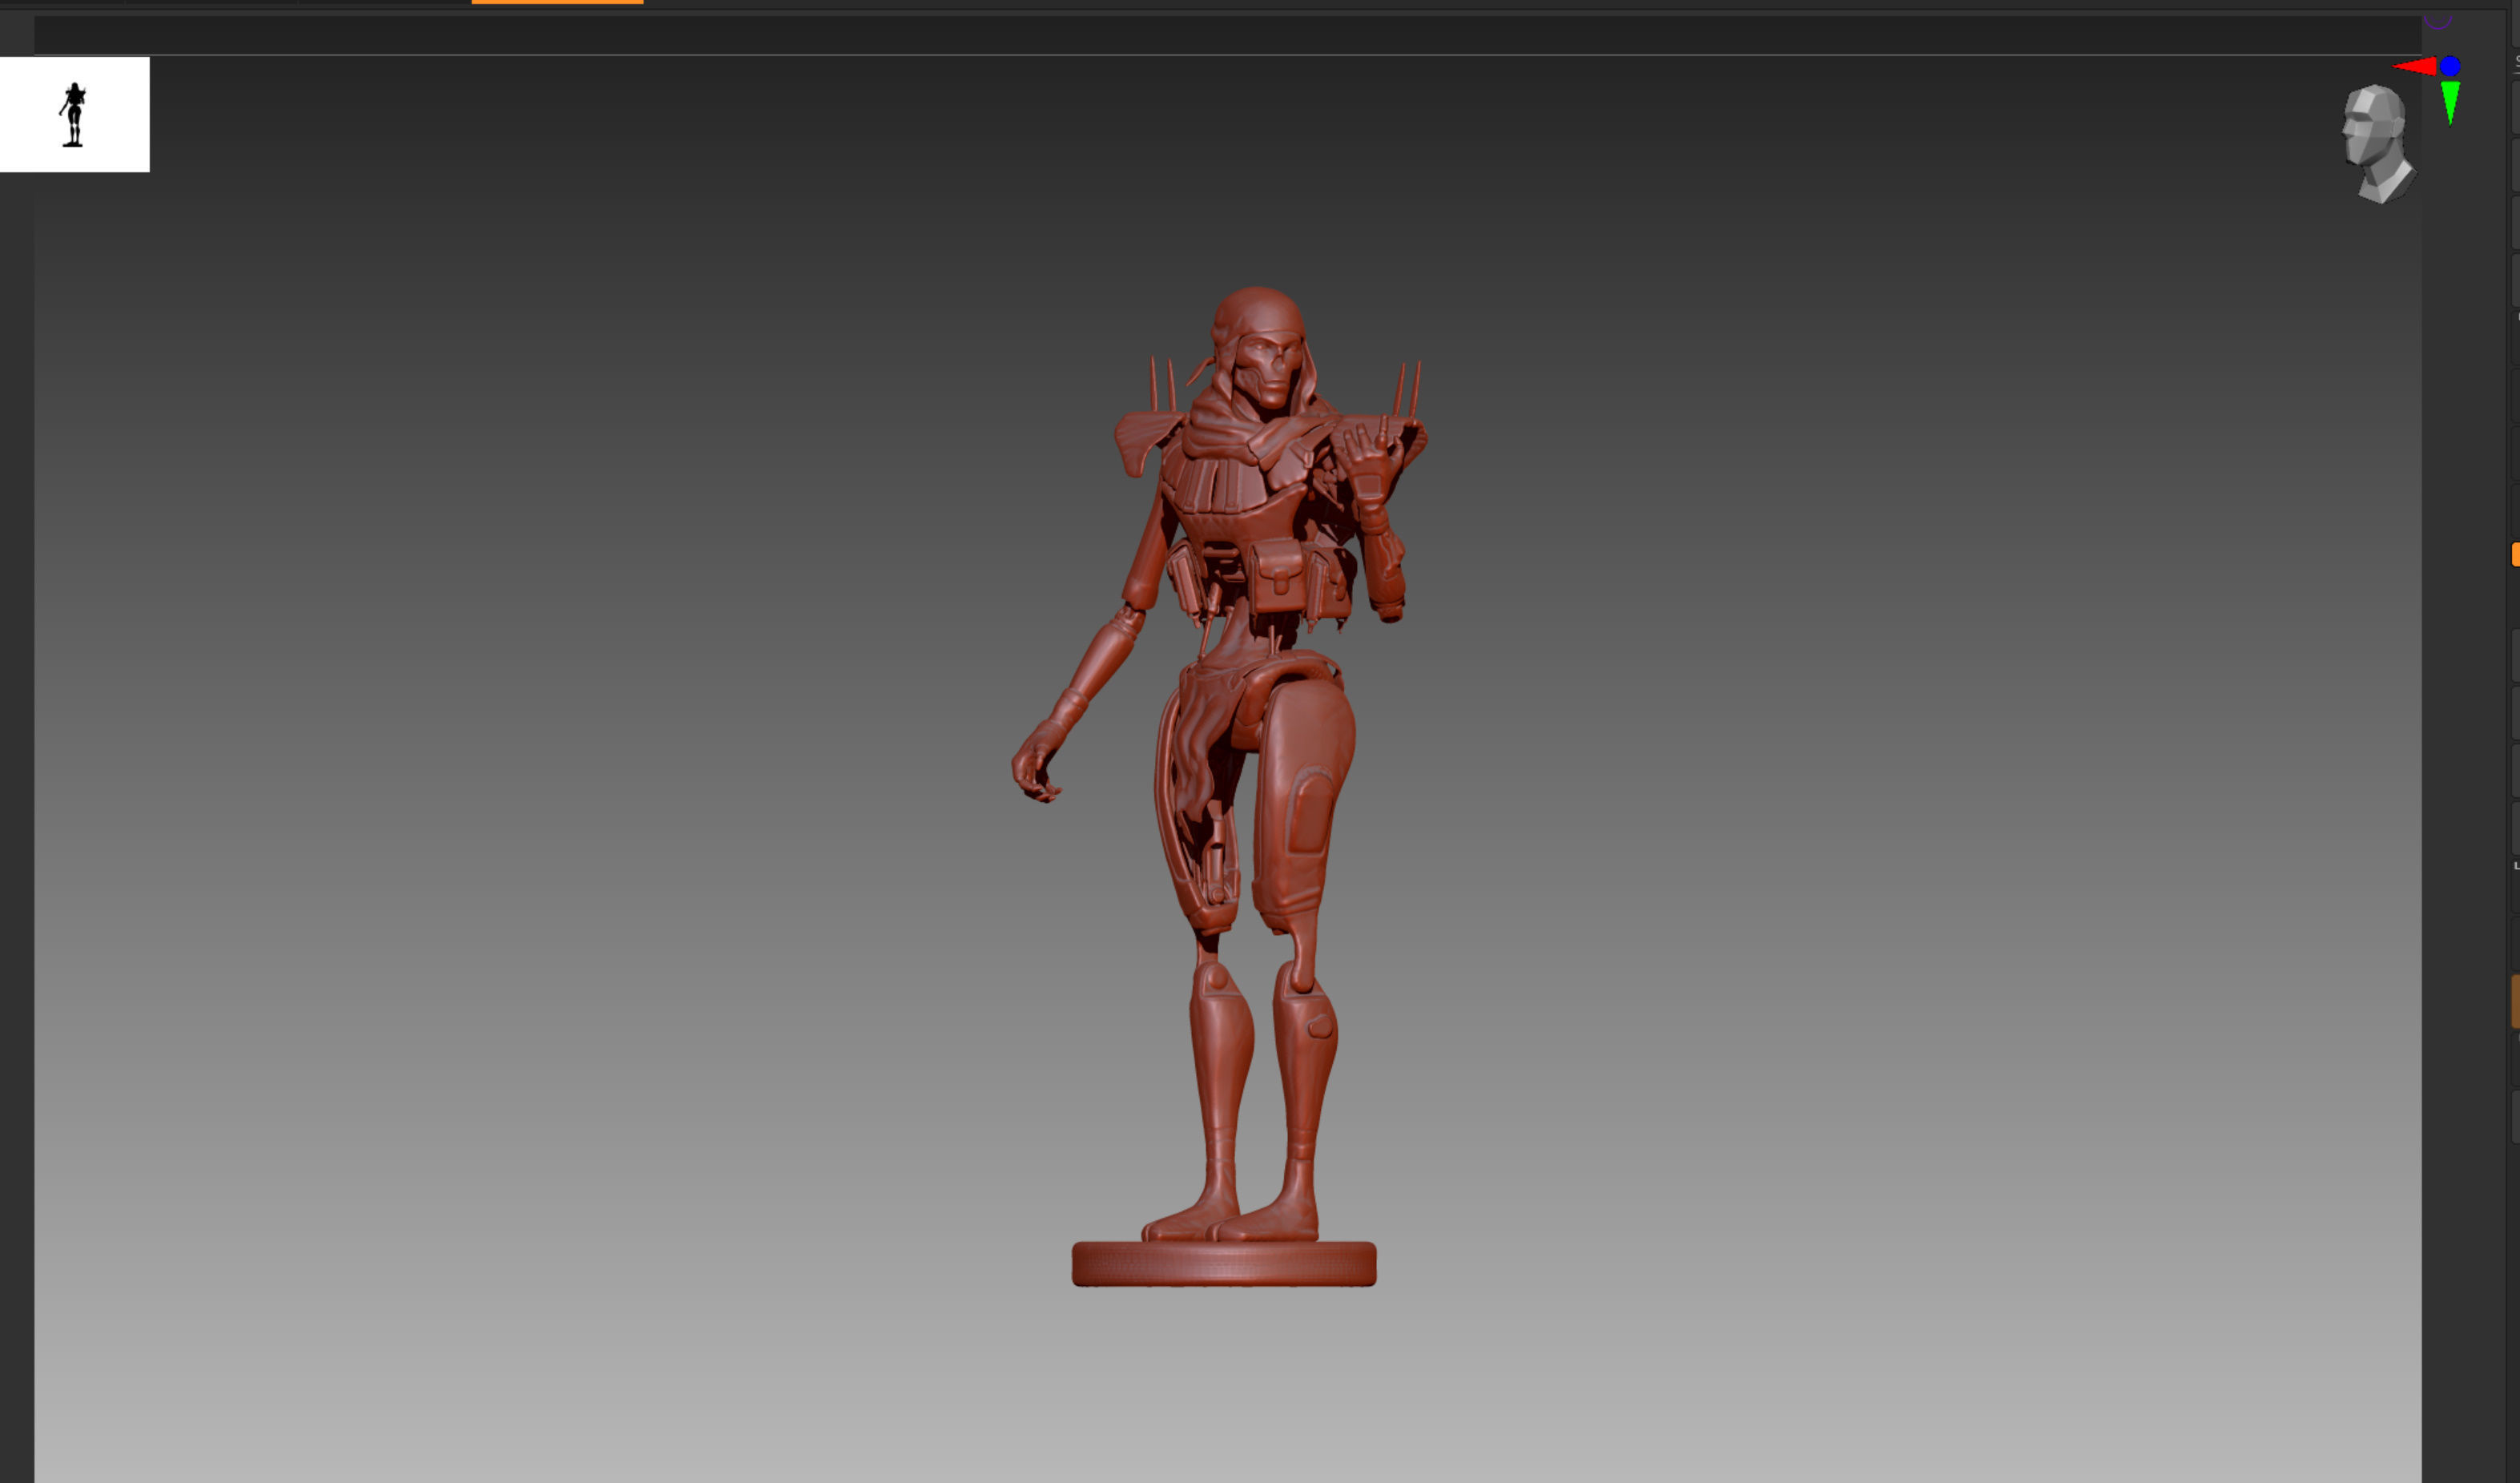This screenshot has height=1483, width=2520.
Task: Click the blue Z axis dot
Action: [2450, 66]
